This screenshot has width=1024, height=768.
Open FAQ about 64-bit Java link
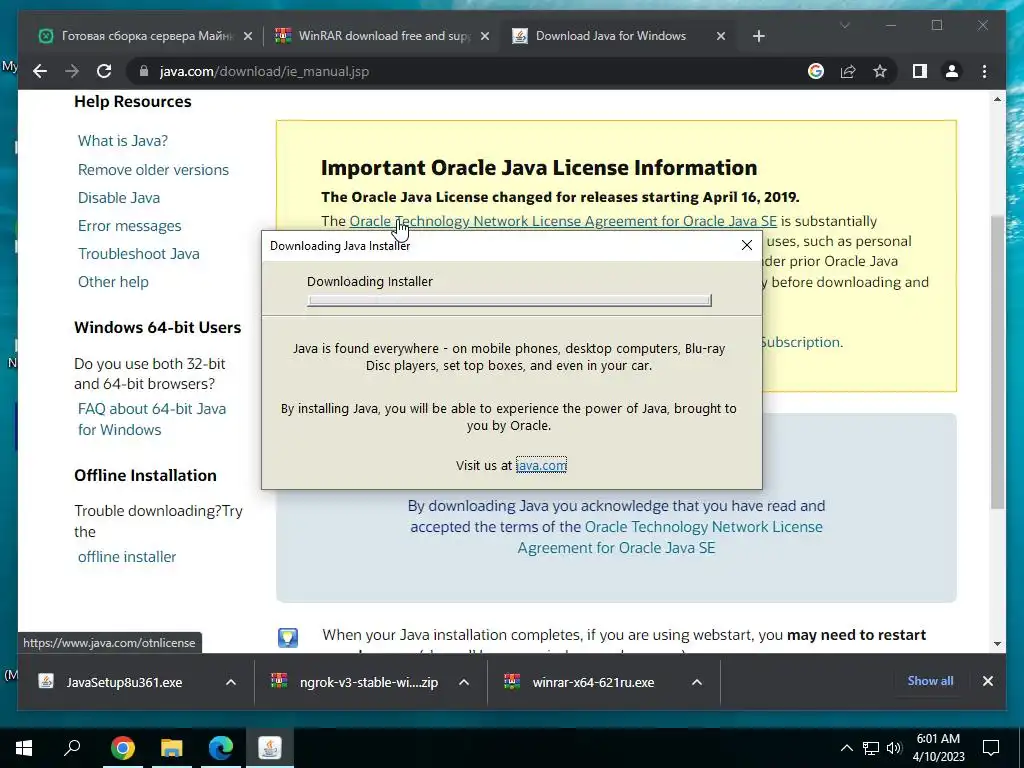coord(152,419)
